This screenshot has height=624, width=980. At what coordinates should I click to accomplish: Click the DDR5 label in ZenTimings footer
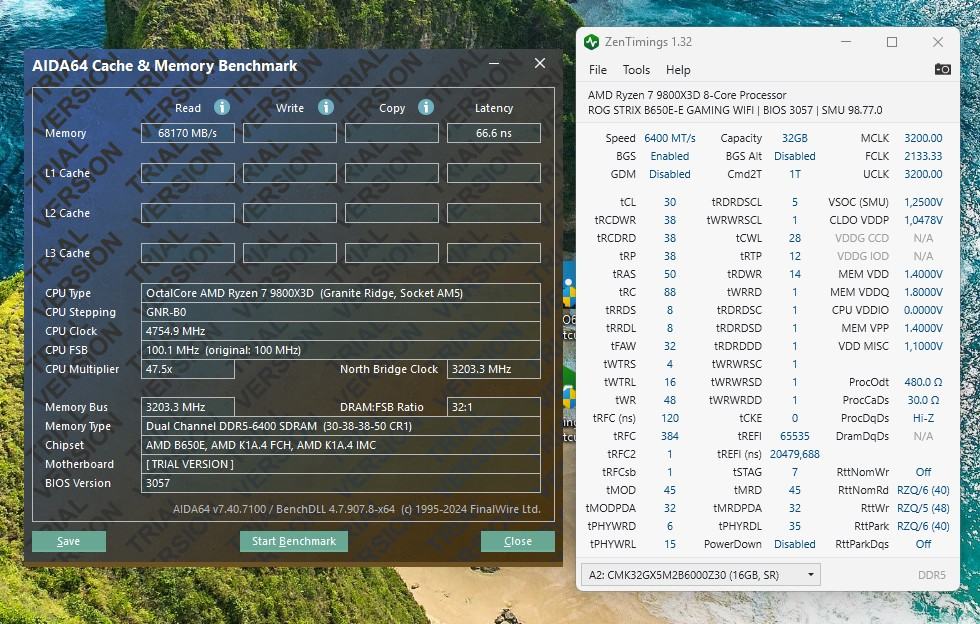point(931,575)
